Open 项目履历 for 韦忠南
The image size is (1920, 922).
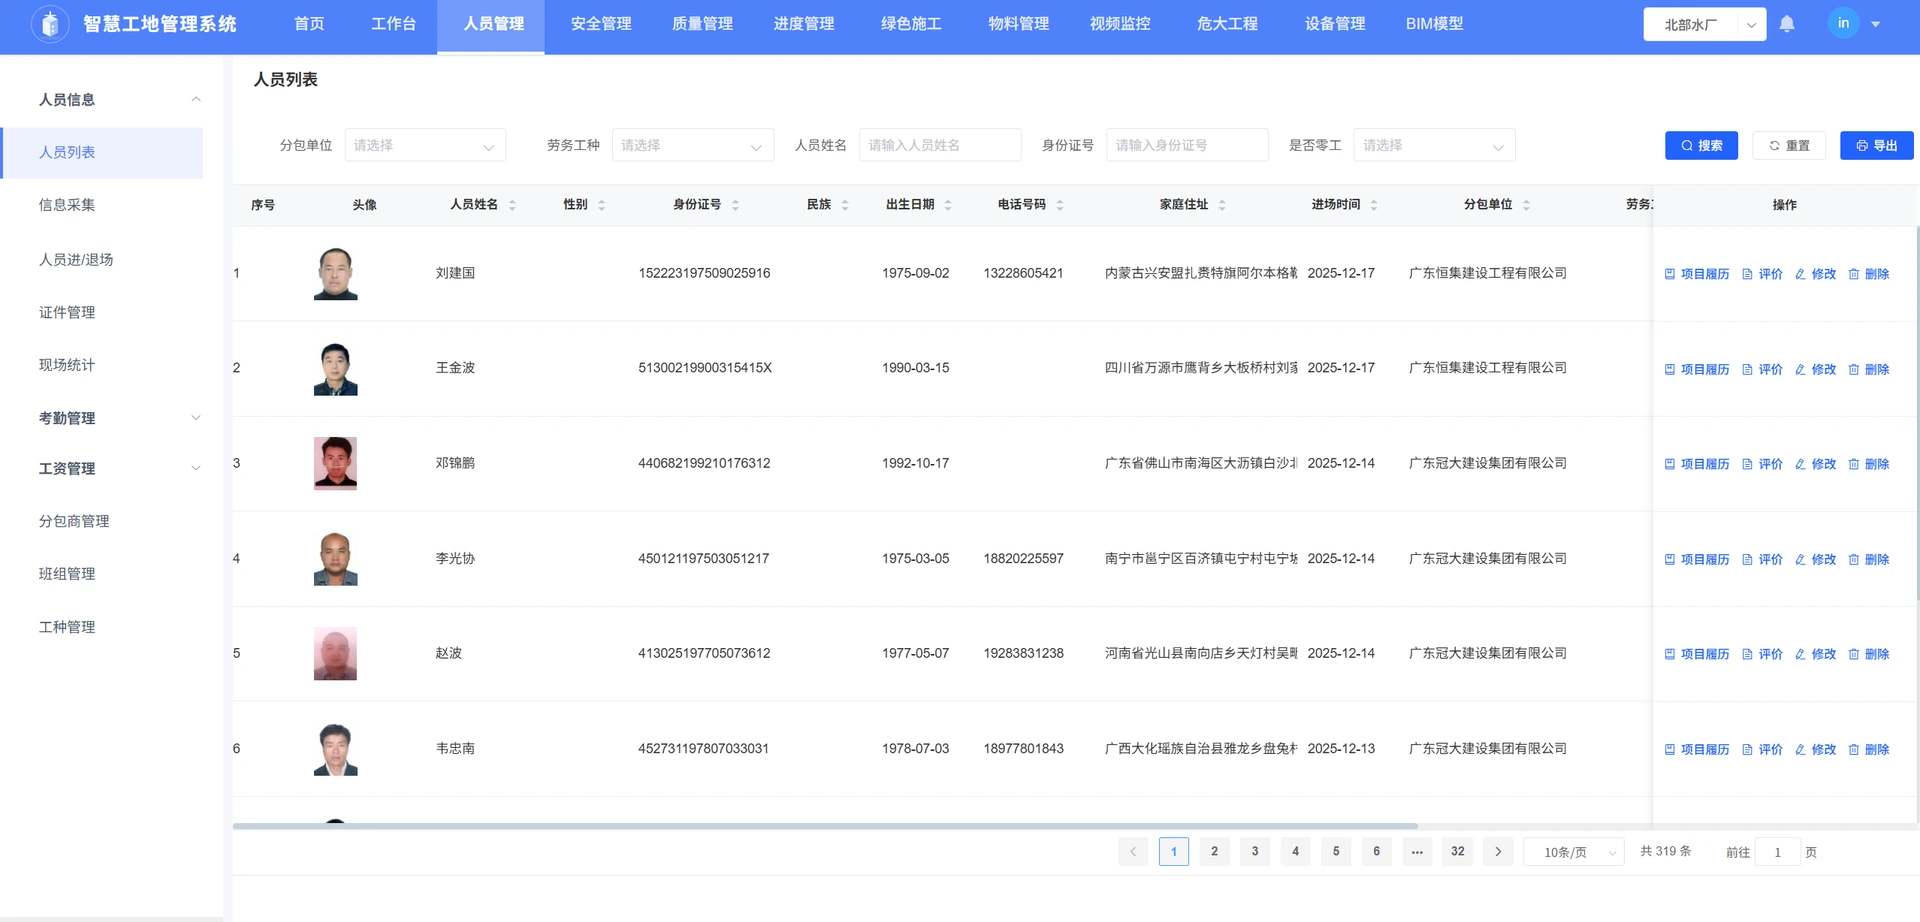pyautogui.click(x=1697, y=749)
